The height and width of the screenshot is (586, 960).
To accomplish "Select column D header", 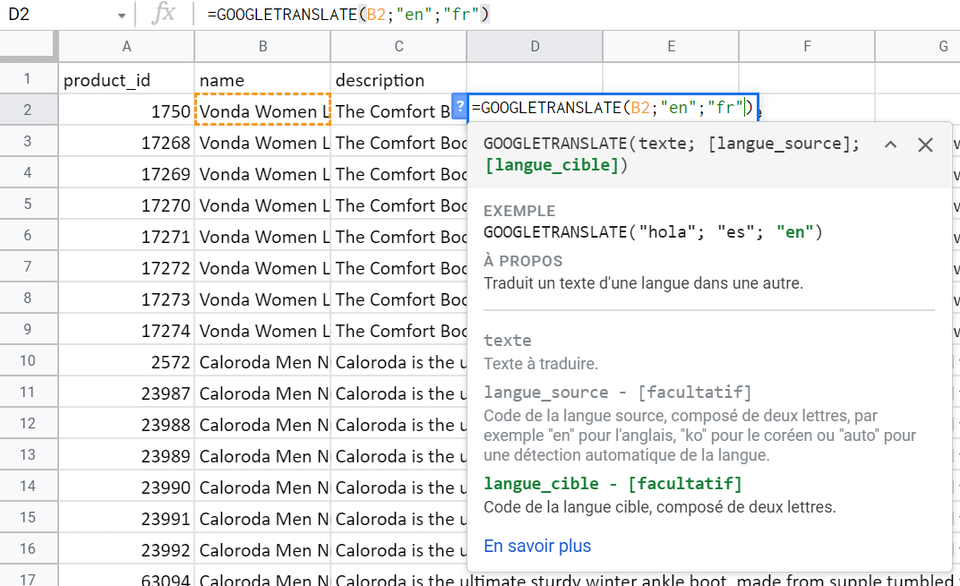I will [534, 47].
